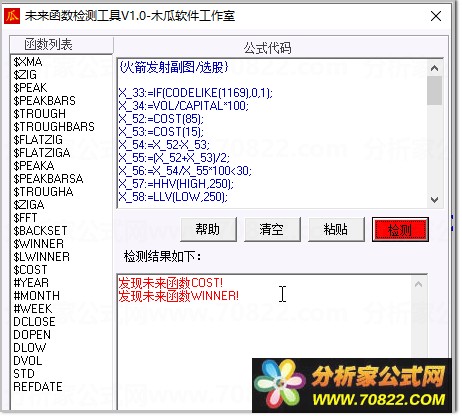Click the code box scroll down arrow
This screenshot has height=416, width=462.
pos(434,200)
